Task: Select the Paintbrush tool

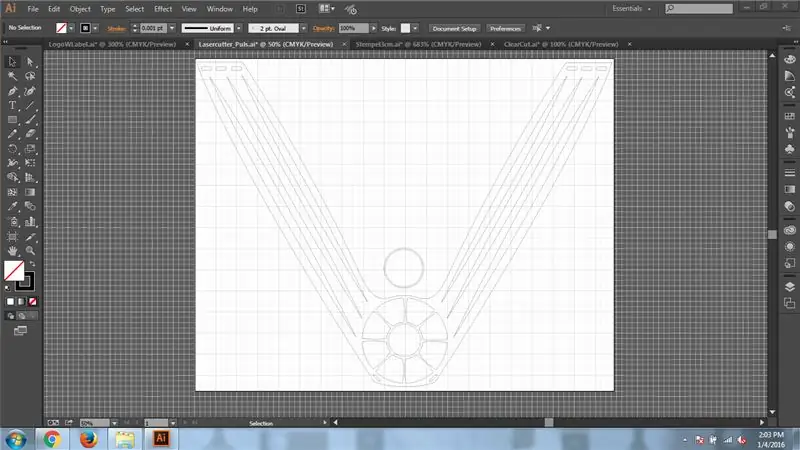Action: [x=30, y=120]
